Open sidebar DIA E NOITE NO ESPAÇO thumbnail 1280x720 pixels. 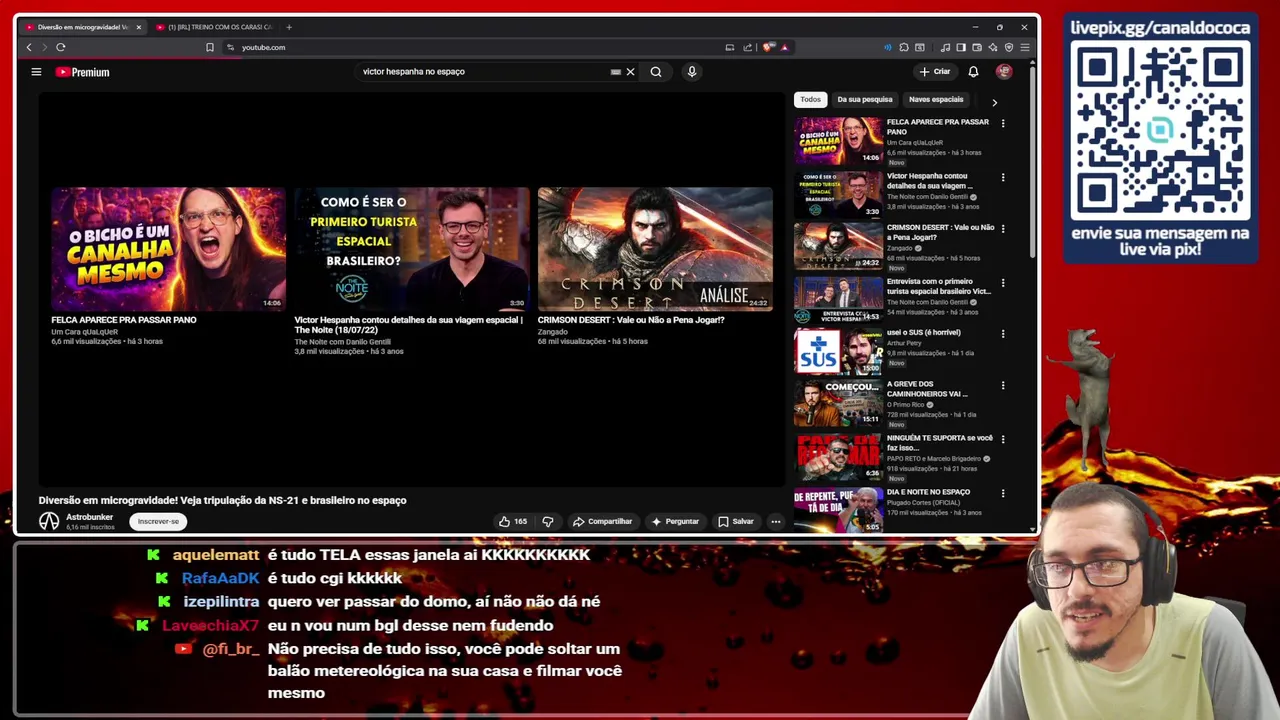coord(838,509)
